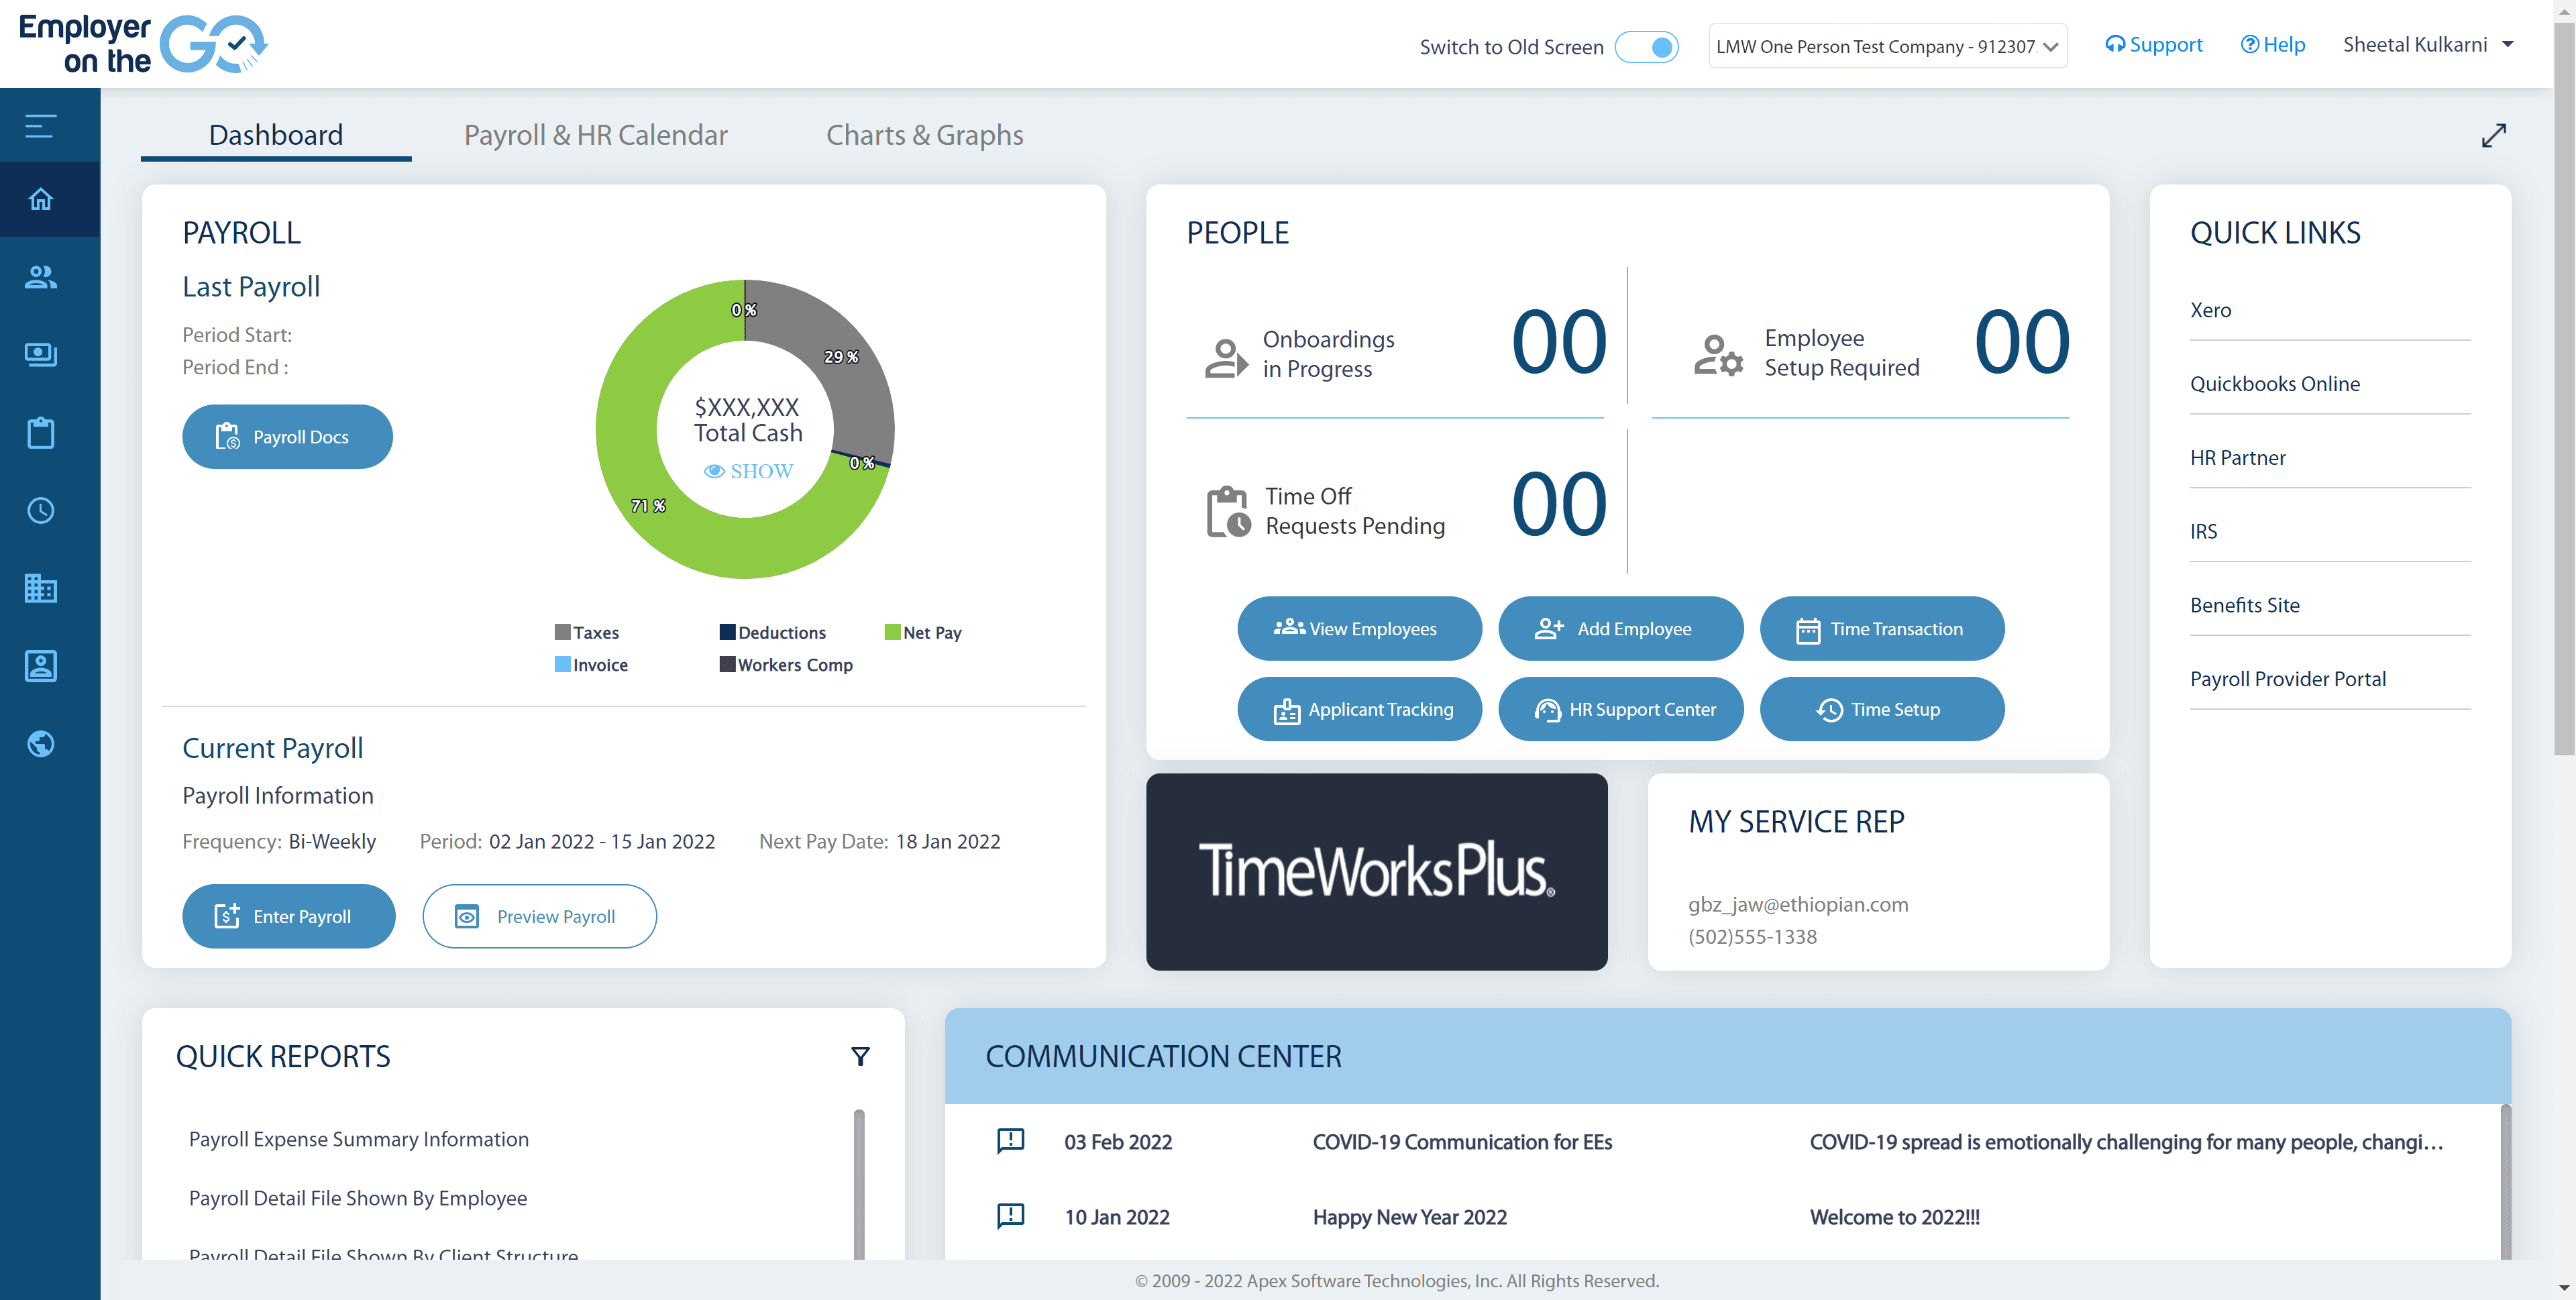
Task: Select the Home icon in the sidebar
Action: 40,199
